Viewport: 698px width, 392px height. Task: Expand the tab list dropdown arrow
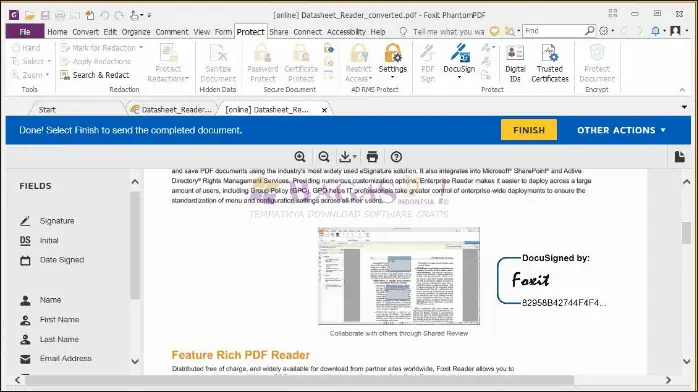(x=684, y=107)
